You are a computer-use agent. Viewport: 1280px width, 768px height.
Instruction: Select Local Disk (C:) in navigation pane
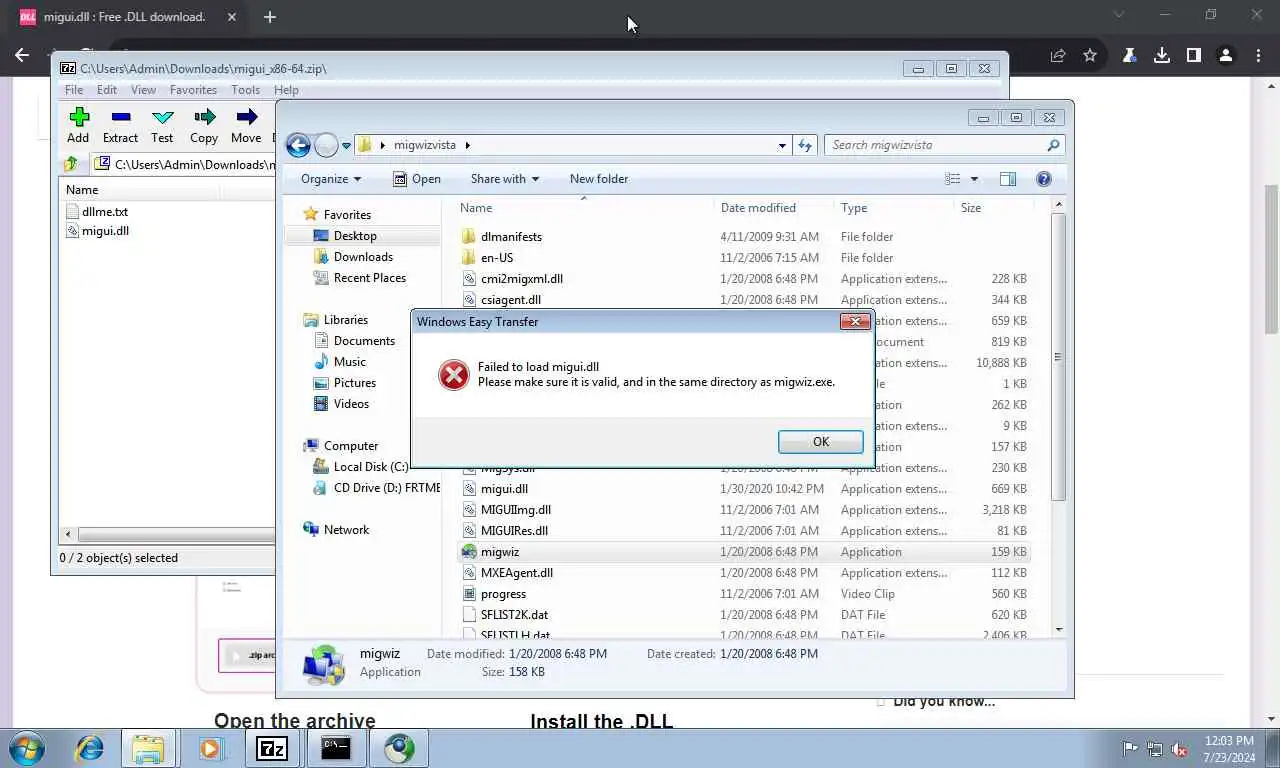(x=370, y=467)
